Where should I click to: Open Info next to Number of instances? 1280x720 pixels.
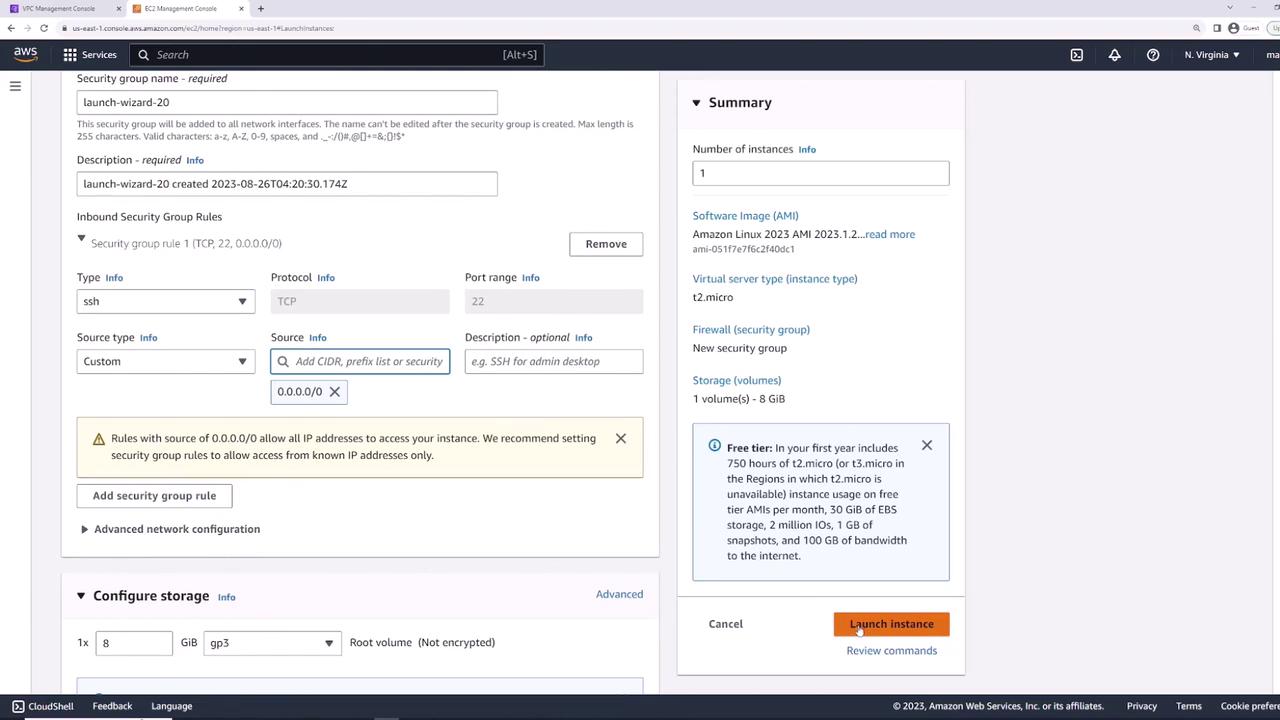[x=807, y=150]
